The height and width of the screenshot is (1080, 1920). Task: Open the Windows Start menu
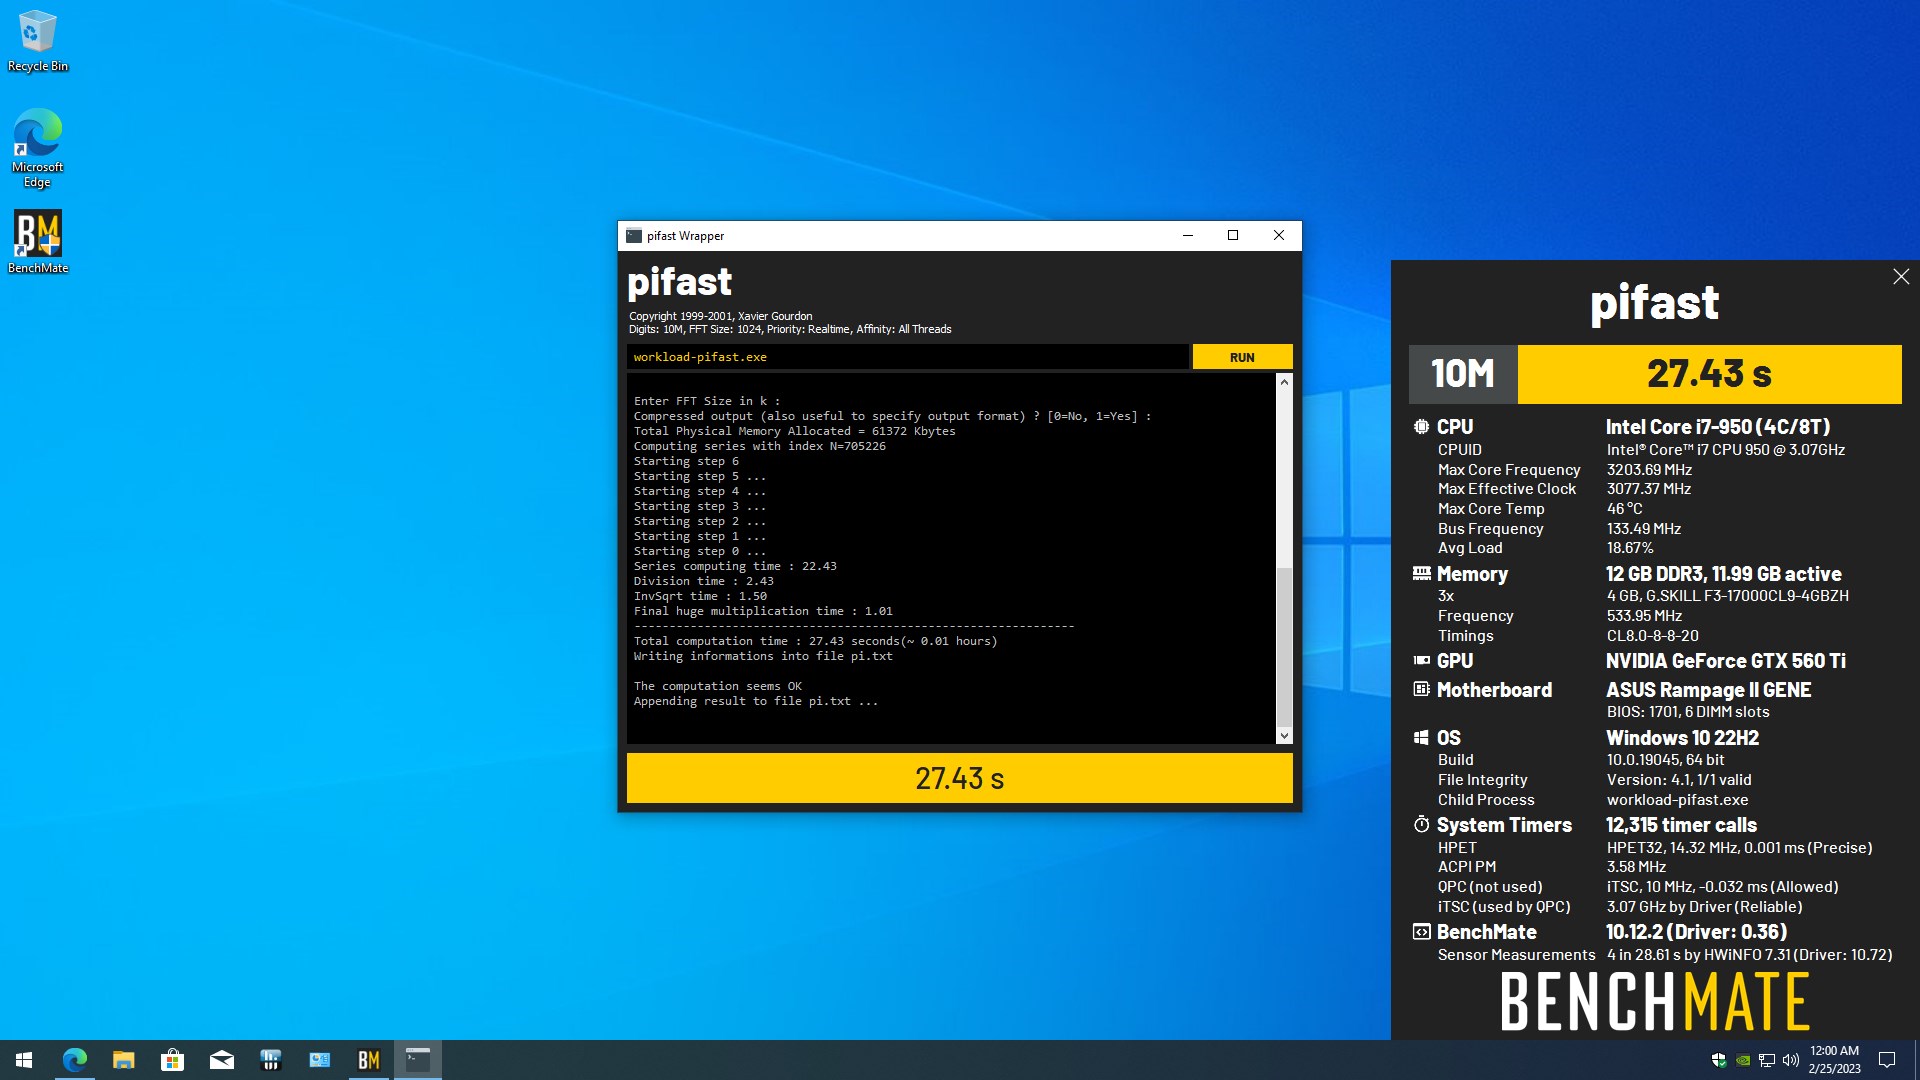point(24,1060)
